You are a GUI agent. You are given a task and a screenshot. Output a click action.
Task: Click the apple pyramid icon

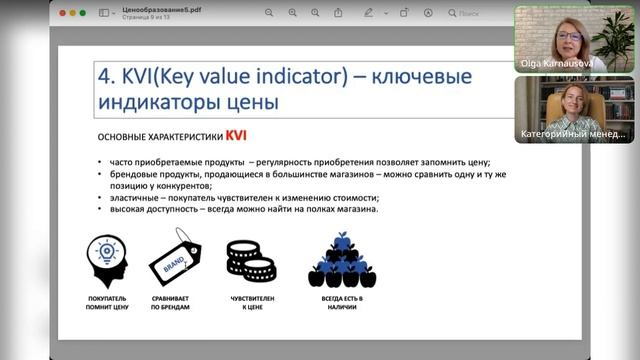(342, 260)
